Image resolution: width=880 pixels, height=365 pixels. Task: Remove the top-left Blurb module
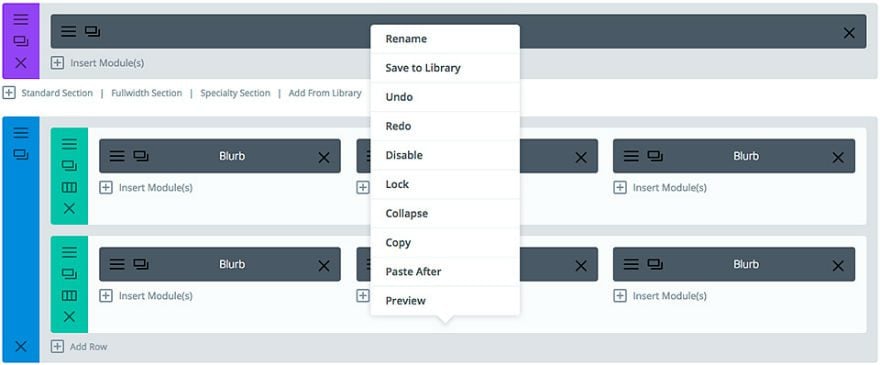[x=324, y=158]
